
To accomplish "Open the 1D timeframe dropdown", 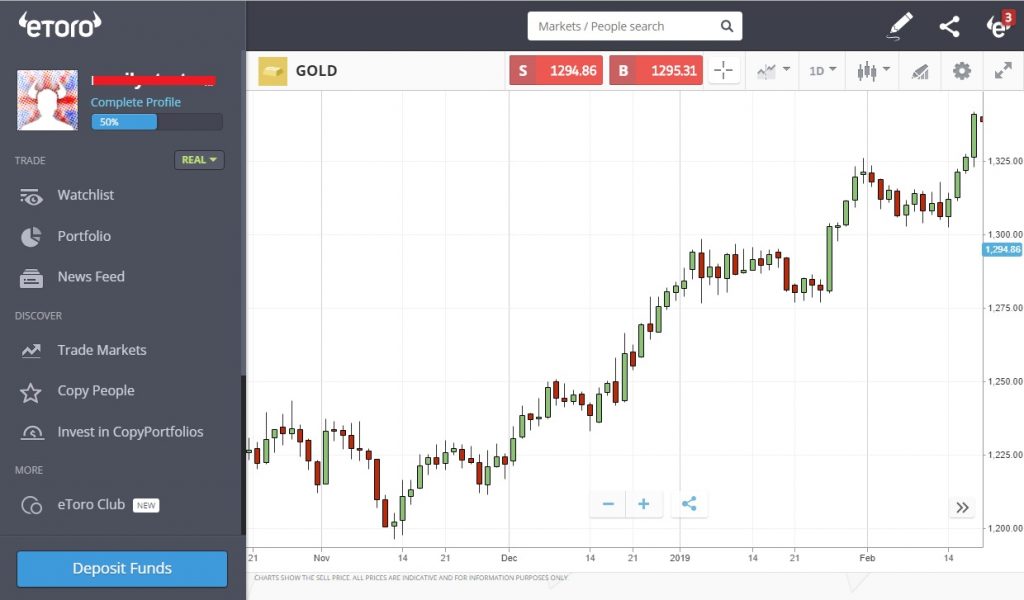I will pos(824,71).
